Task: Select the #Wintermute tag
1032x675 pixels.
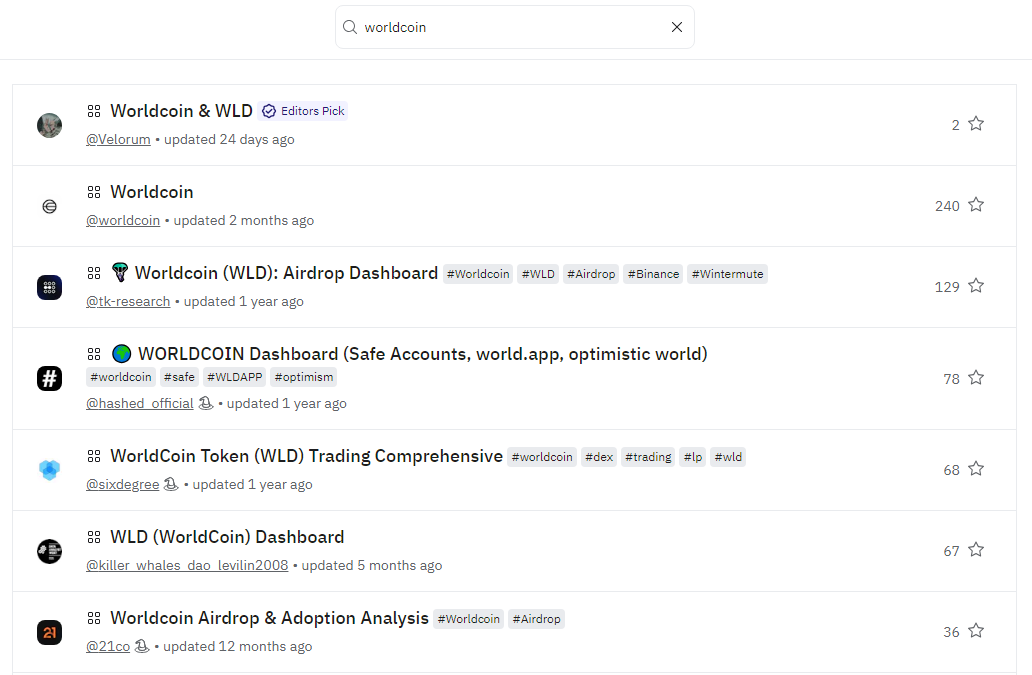Action: [727, 274]
